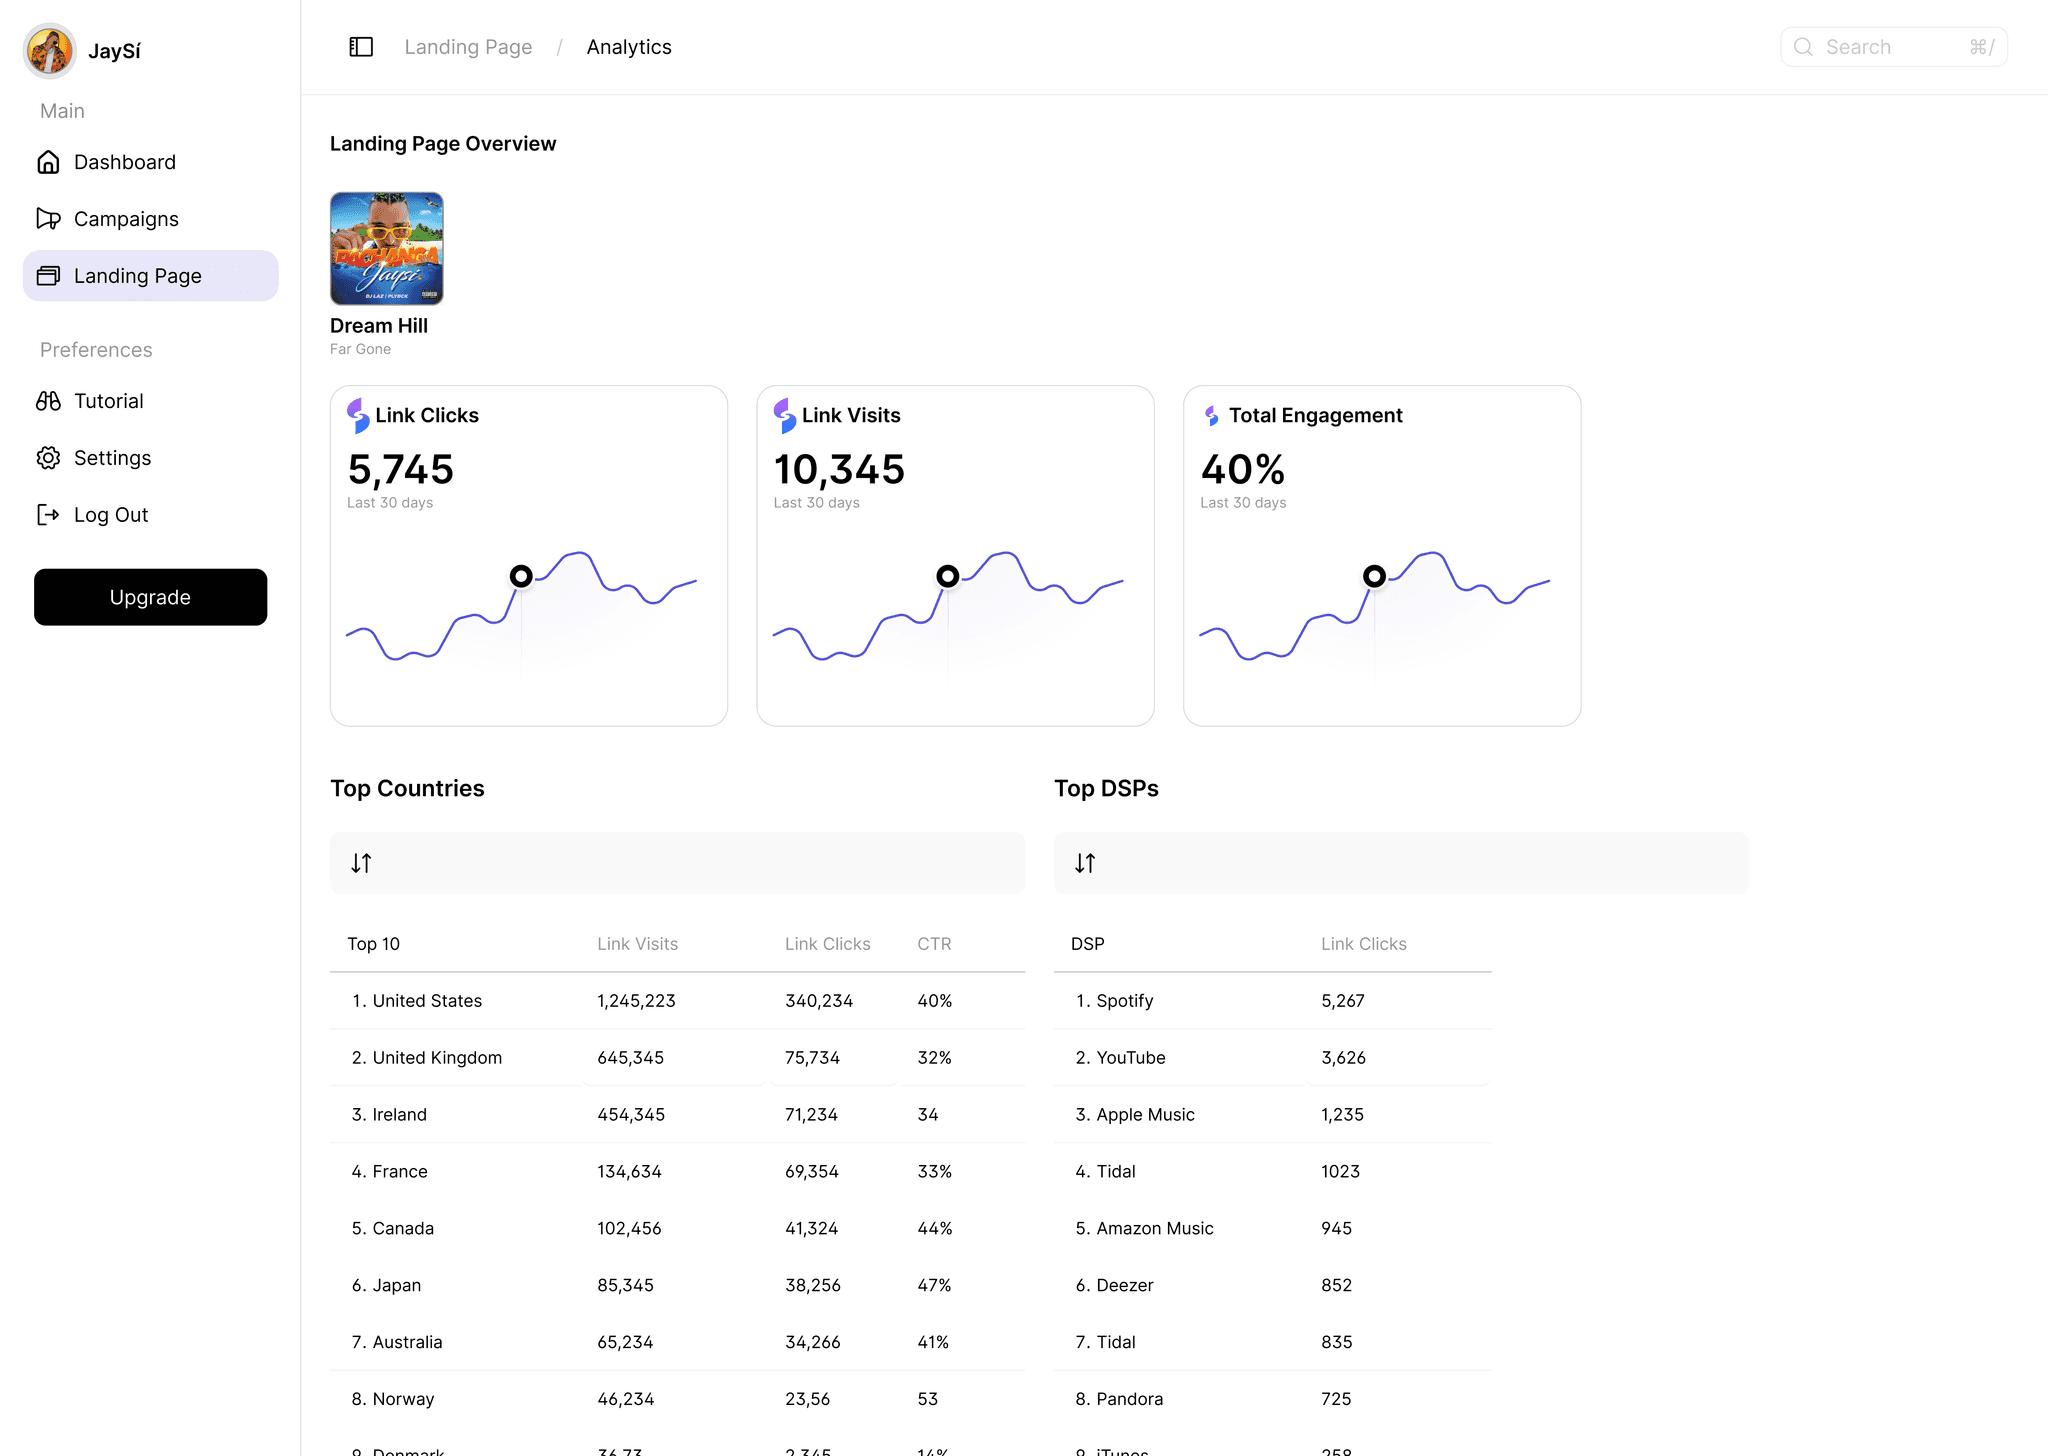The width and height of the screenshot is (2048, 1456).
Task: Click the black Upgrade button
Action: coord(151,597)
